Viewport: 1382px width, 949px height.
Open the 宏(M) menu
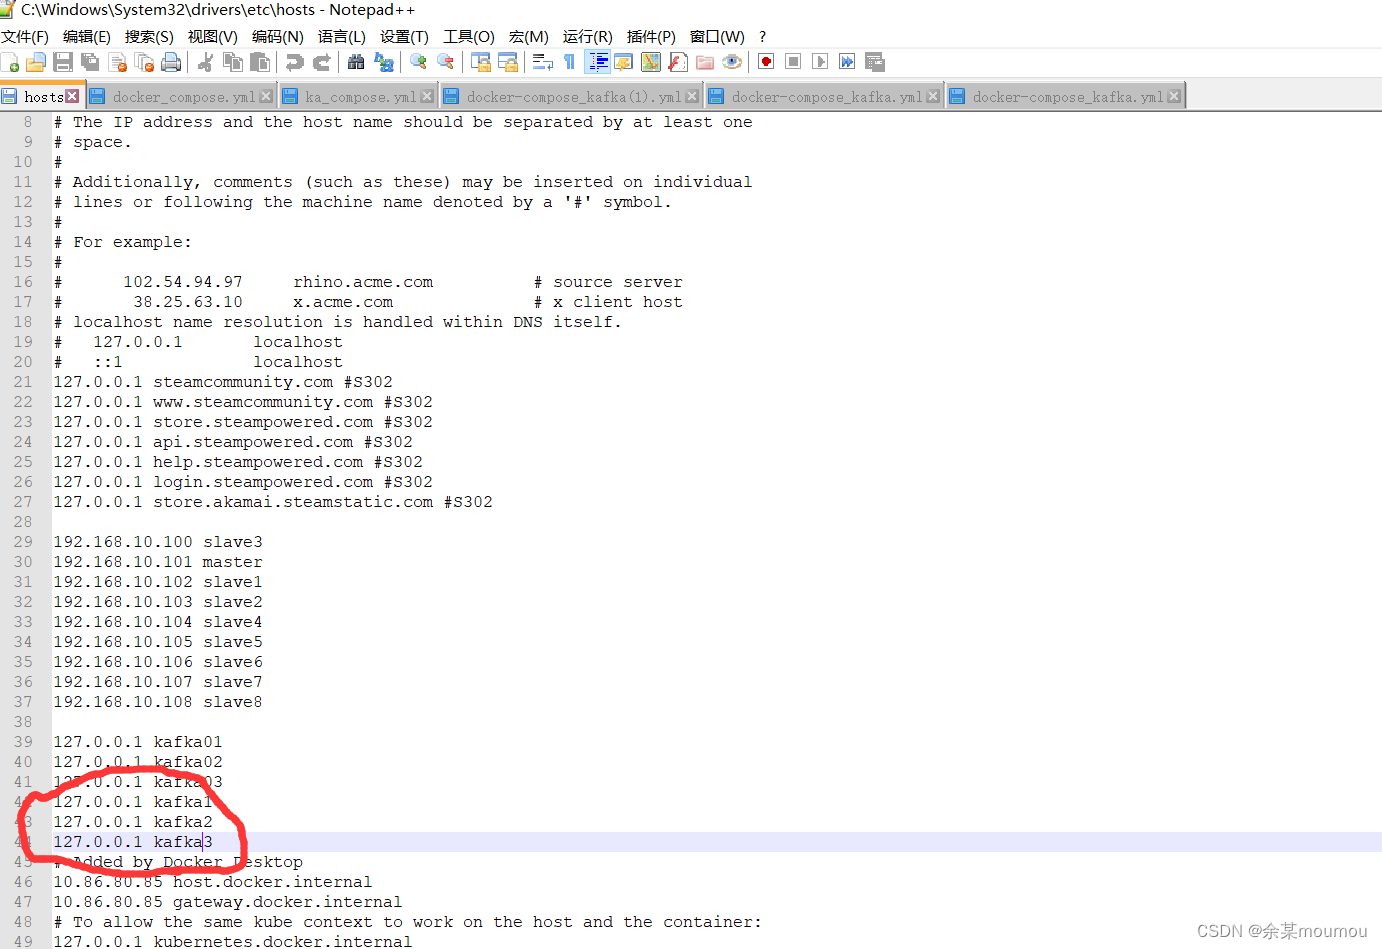tap(529, 37)
